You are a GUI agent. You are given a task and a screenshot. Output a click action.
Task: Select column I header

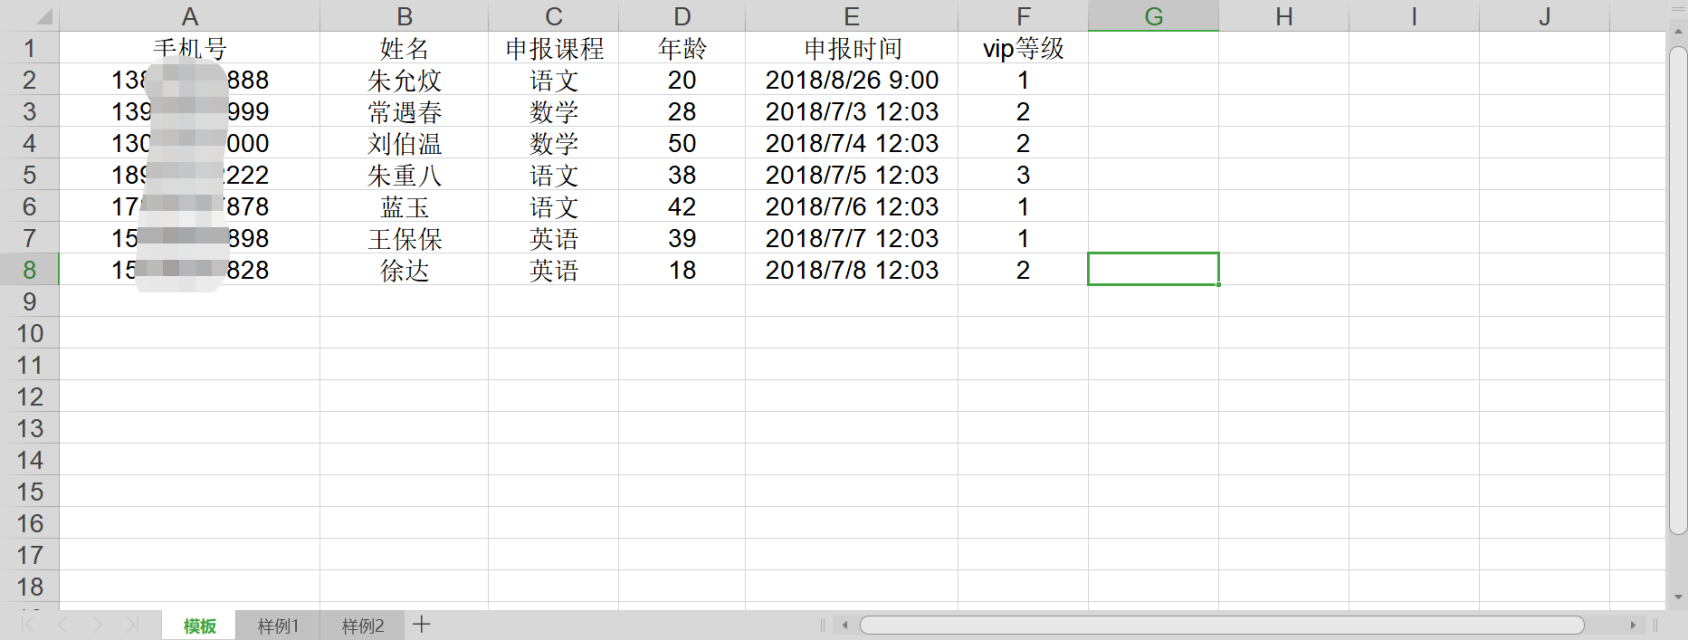pos(1414,16)
